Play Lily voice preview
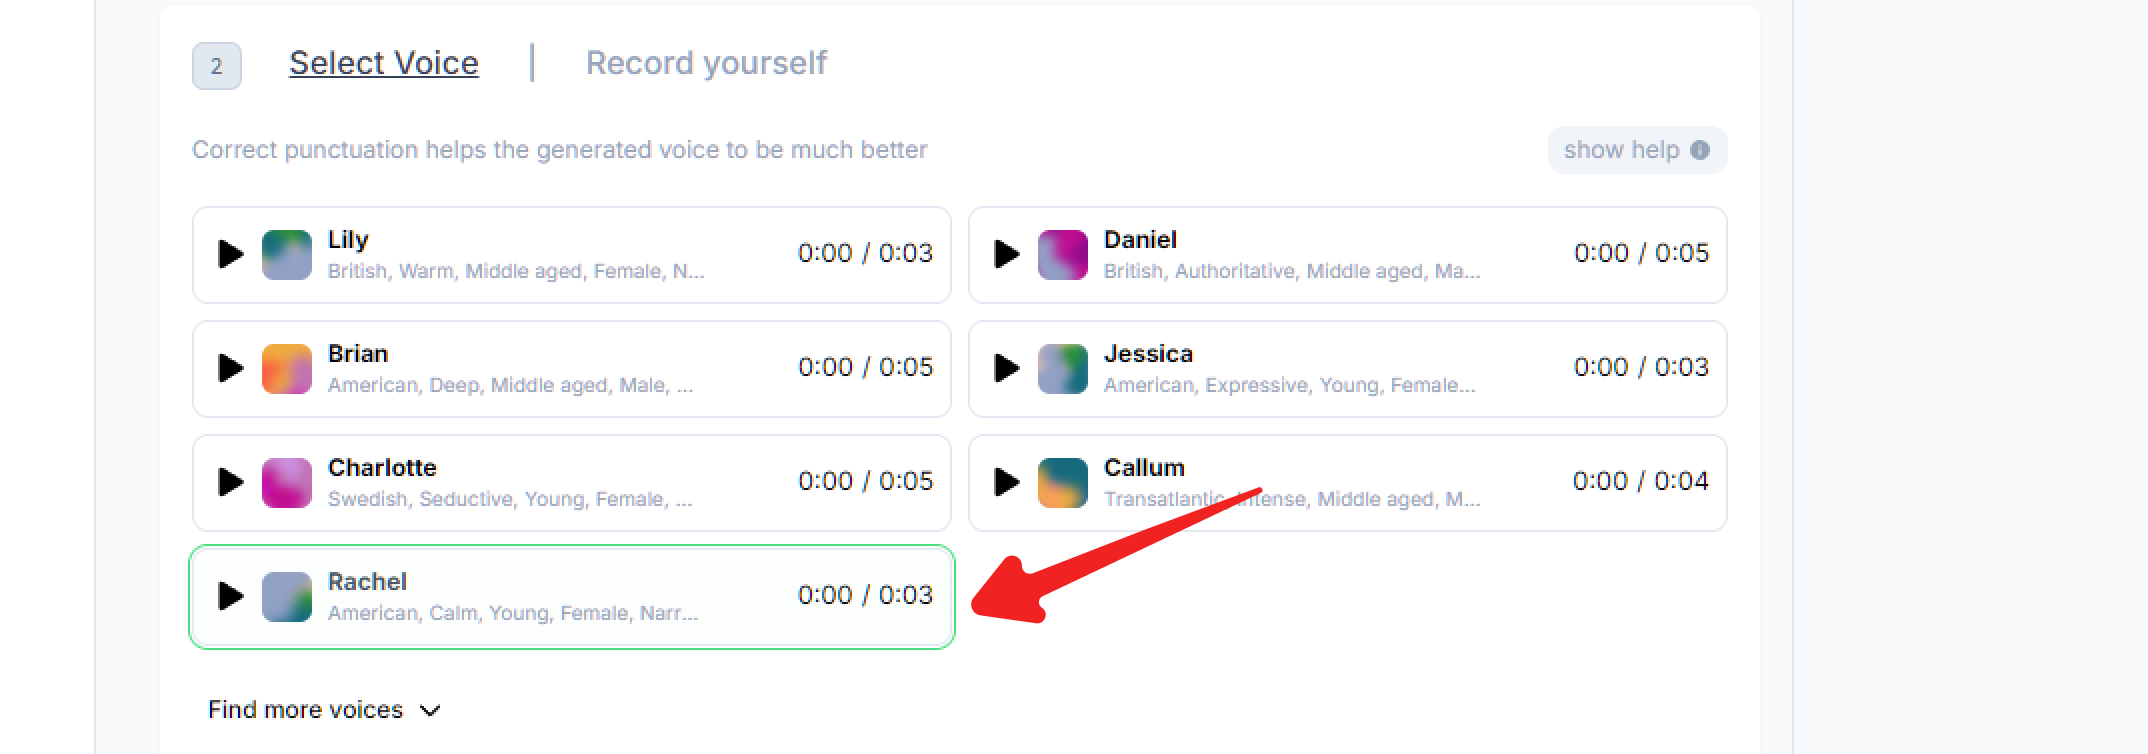This screenshot has width=2148, height=754. (231, 254)
